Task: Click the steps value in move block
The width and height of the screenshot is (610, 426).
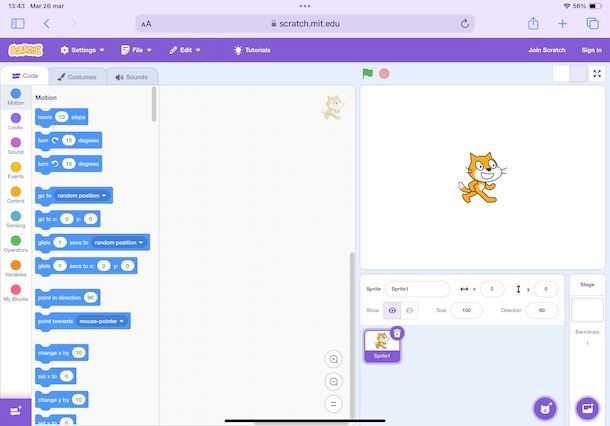Action: point(61,117)
